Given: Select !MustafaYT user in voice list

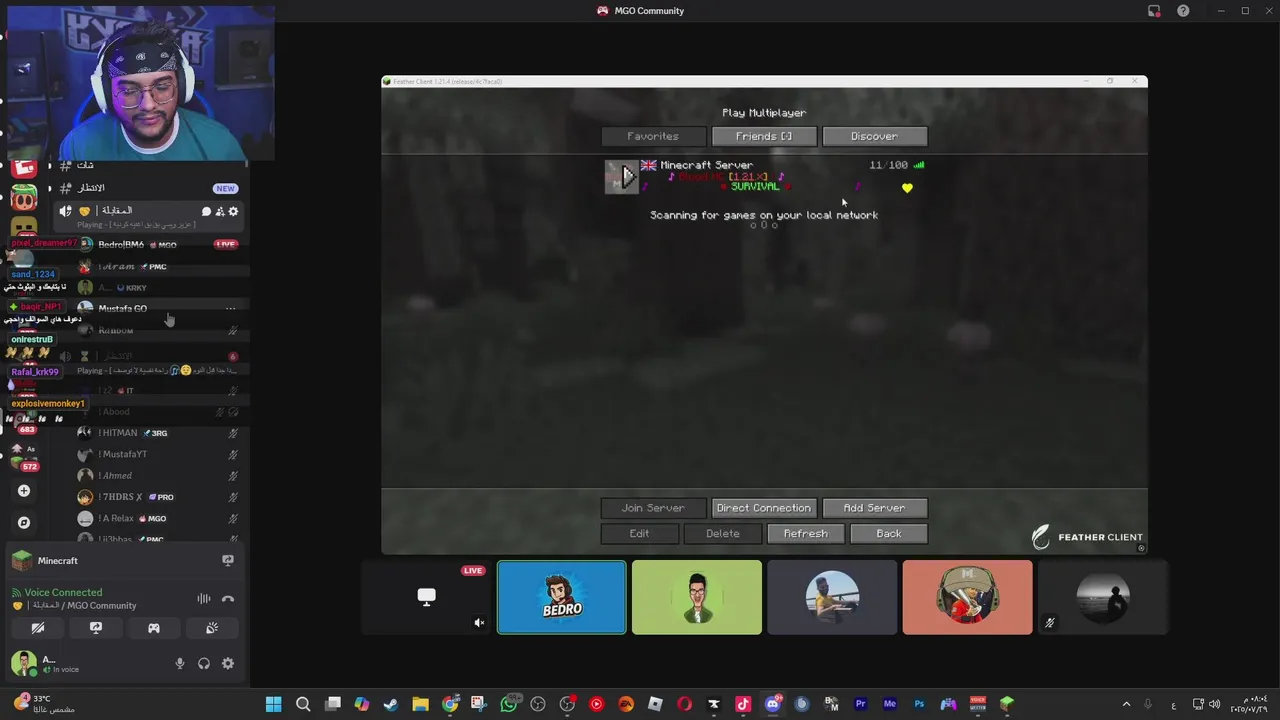Looking at the screenshot, I should tap(150, 454).
